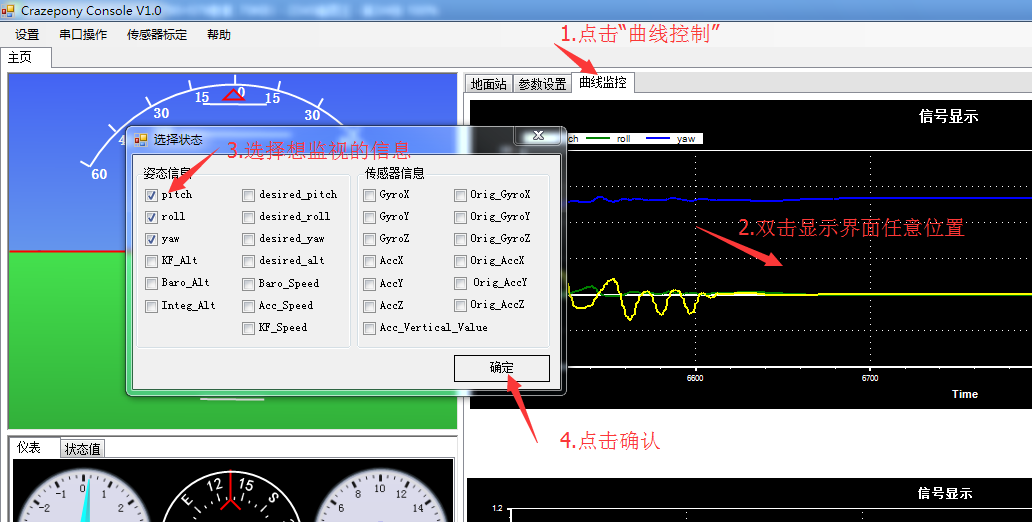
Task: Enable the KF_Alt checkbox
Action: click(151, 261)
